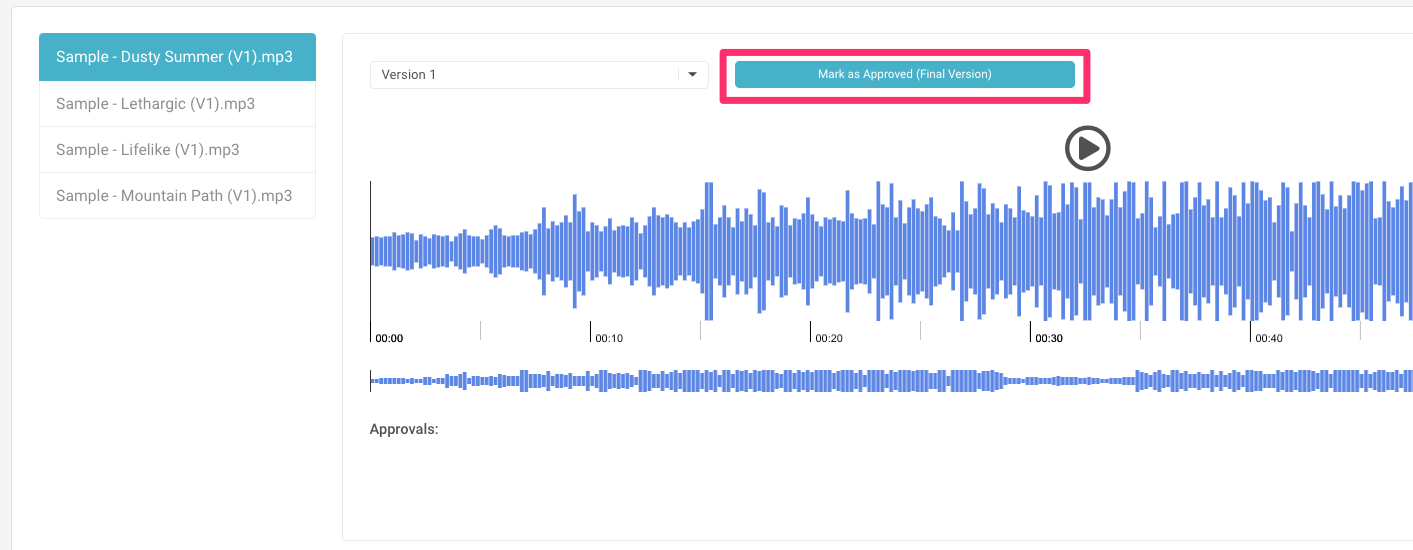Click the unlabeled tick between 00:00 and 00:10
The width and height of the screenshot is (1413, 550).
pyautogui.click(x=481, y=330)
